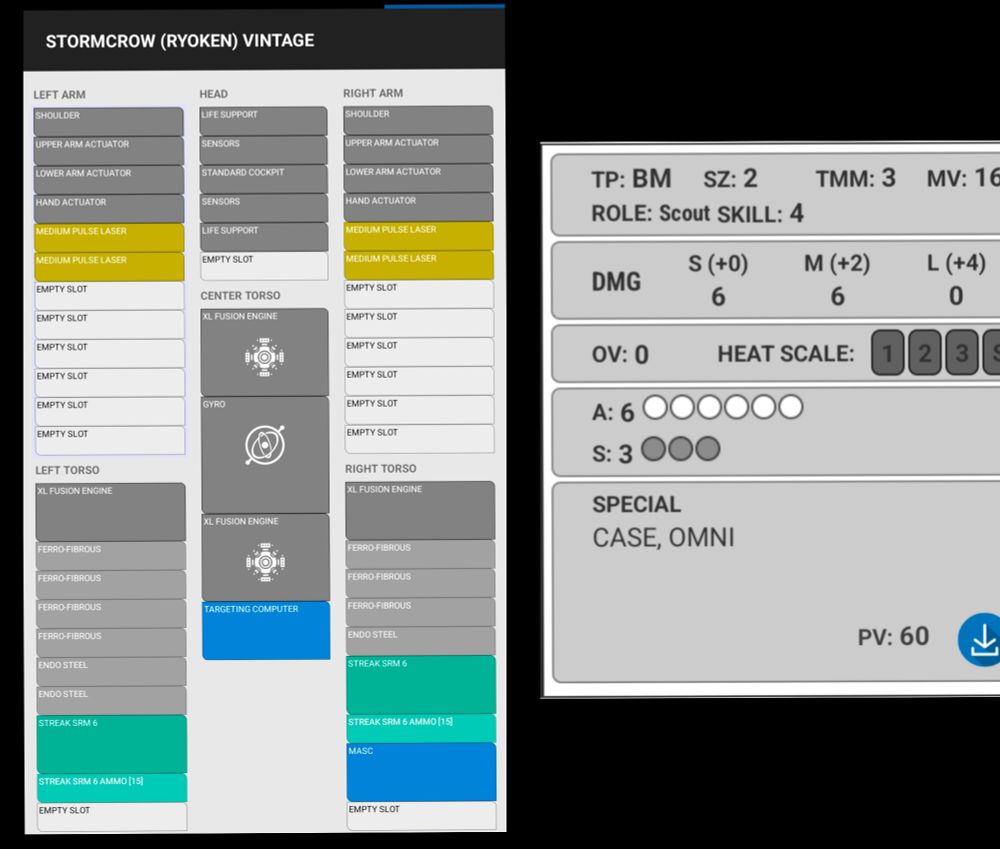Select the Shoulder slot in Left Arm
Viewport: 1000px width, 849px height.
pyautogui.click(x=108, y=122)
